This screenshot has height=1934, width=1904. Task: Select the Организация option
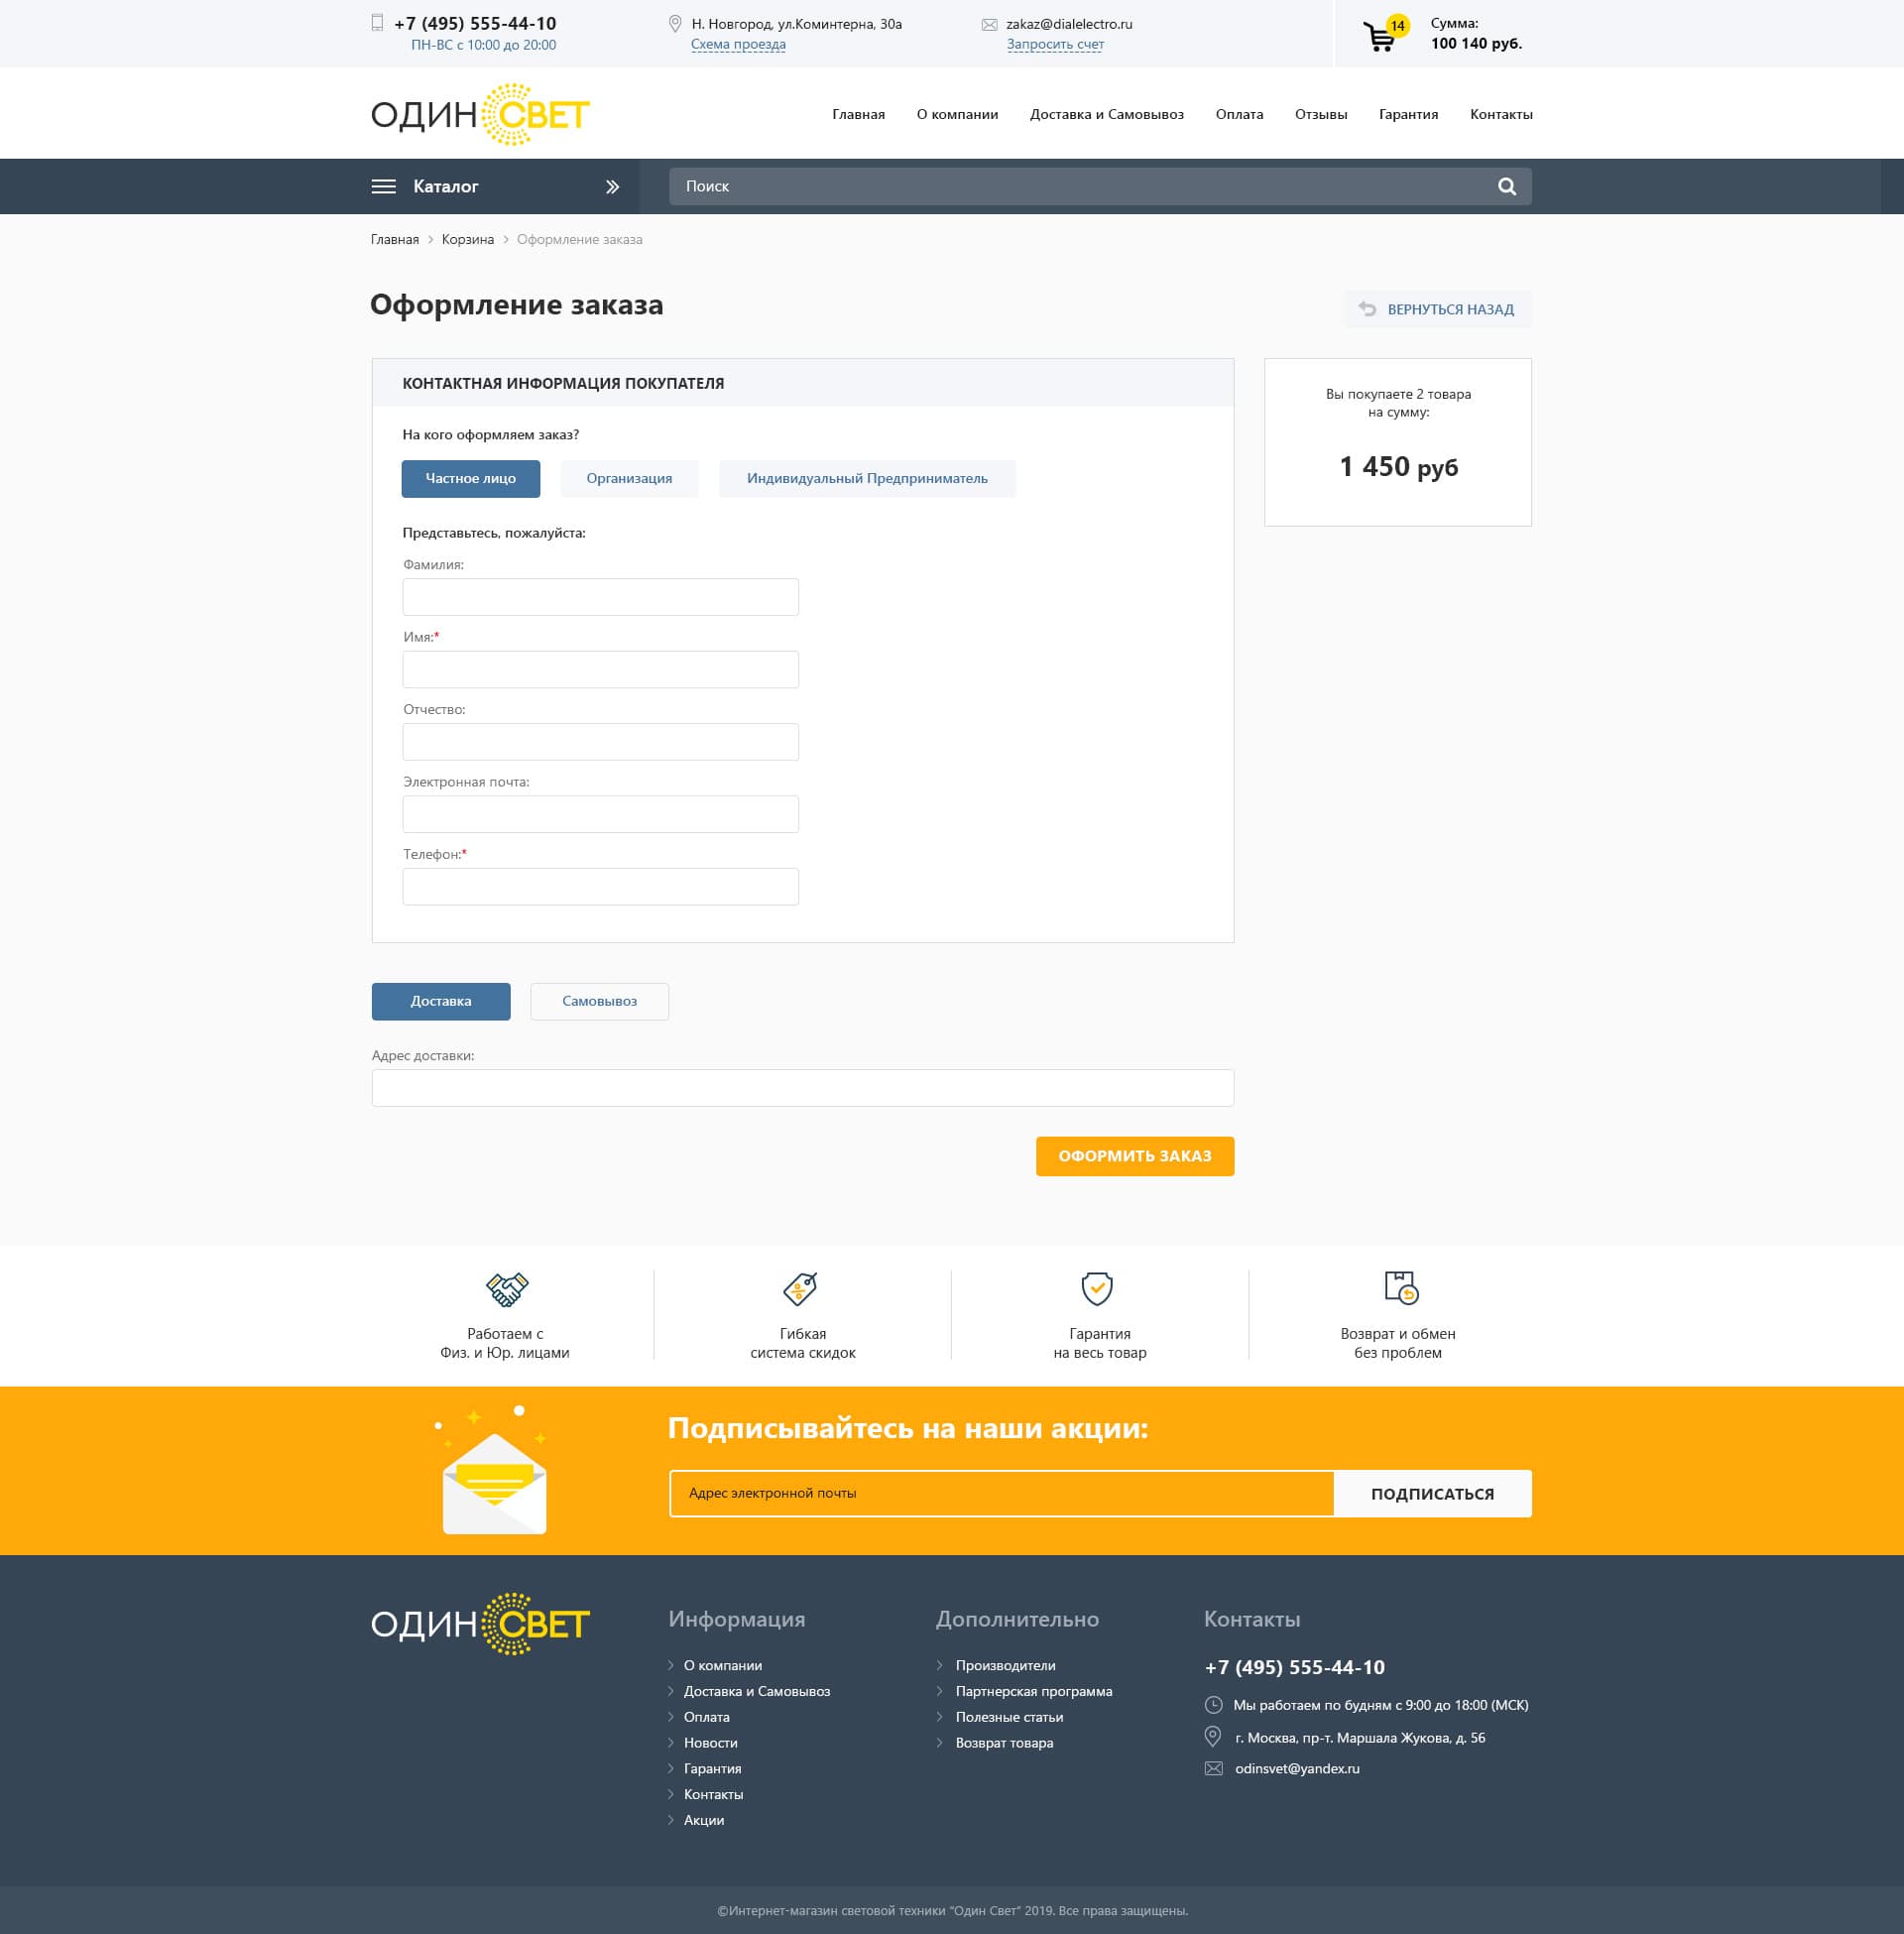click(x=629, y=478)
